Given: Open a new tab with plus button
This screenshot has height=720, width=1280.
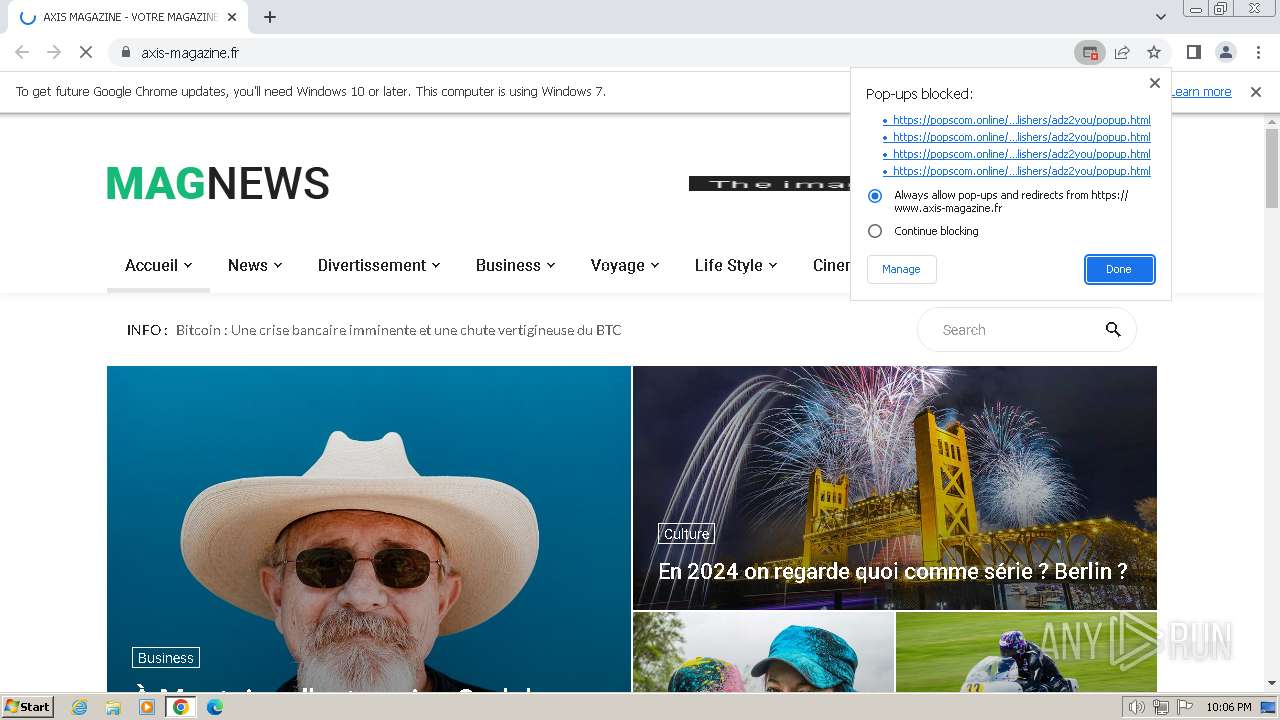Looking at the screenshot, I should point(270,17).
